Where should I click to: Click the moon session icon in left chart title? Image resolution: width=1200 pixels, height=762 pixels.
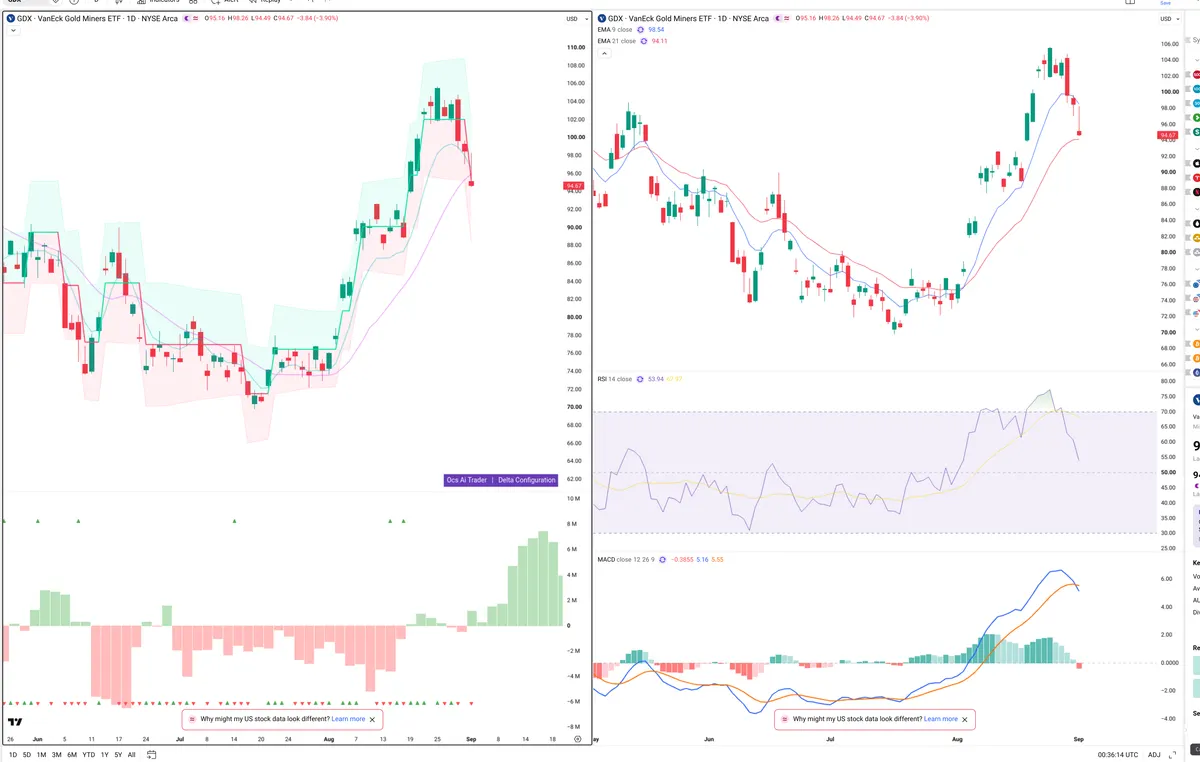187,18
